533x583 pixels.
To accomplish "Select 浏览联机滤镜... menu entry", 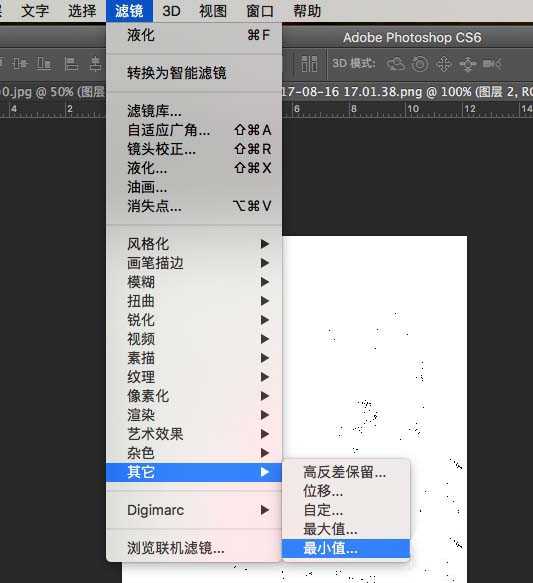I will pyautogui.click(x=194, y=548).
